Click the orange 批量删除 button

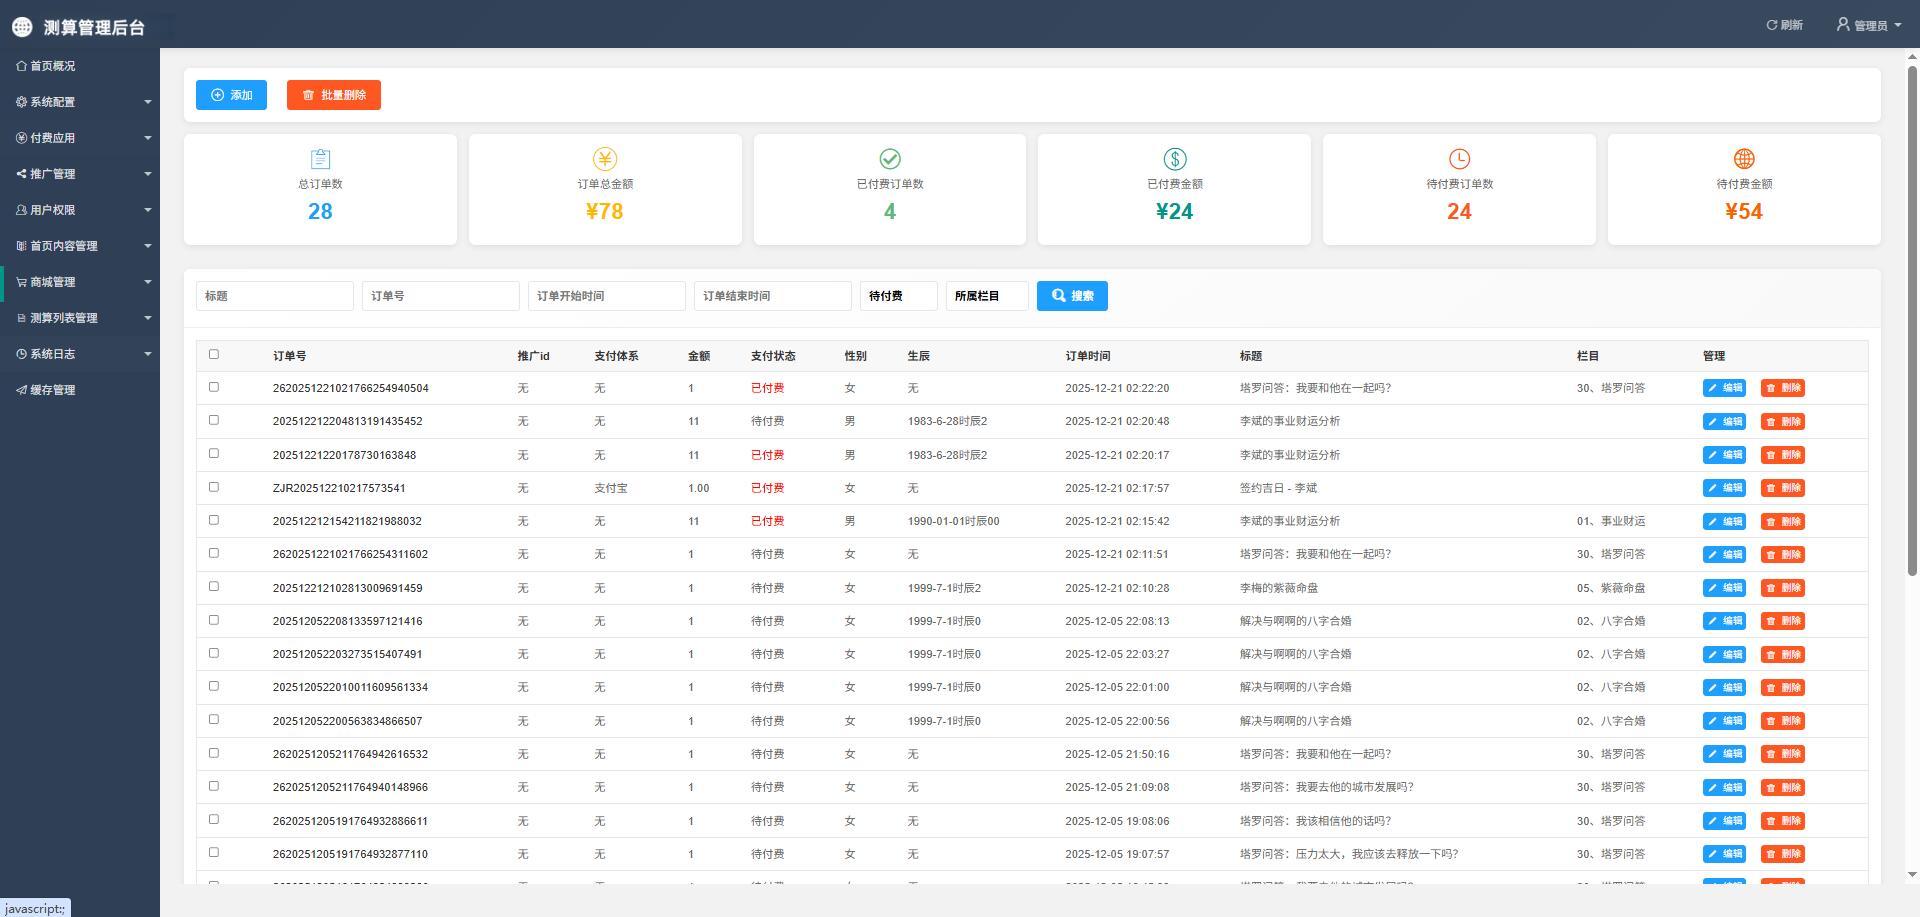(x=333, y=95)
